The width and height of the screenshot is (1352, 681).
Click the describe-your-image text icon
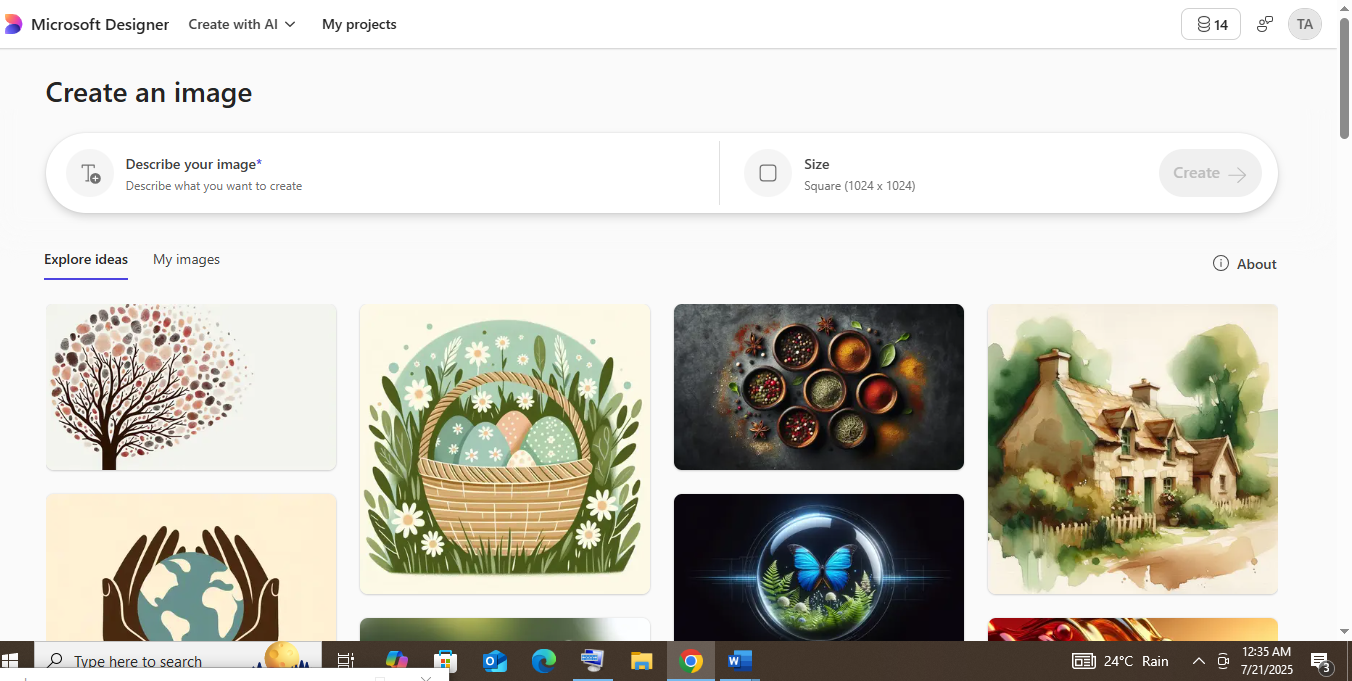click(x=89, y=172)
